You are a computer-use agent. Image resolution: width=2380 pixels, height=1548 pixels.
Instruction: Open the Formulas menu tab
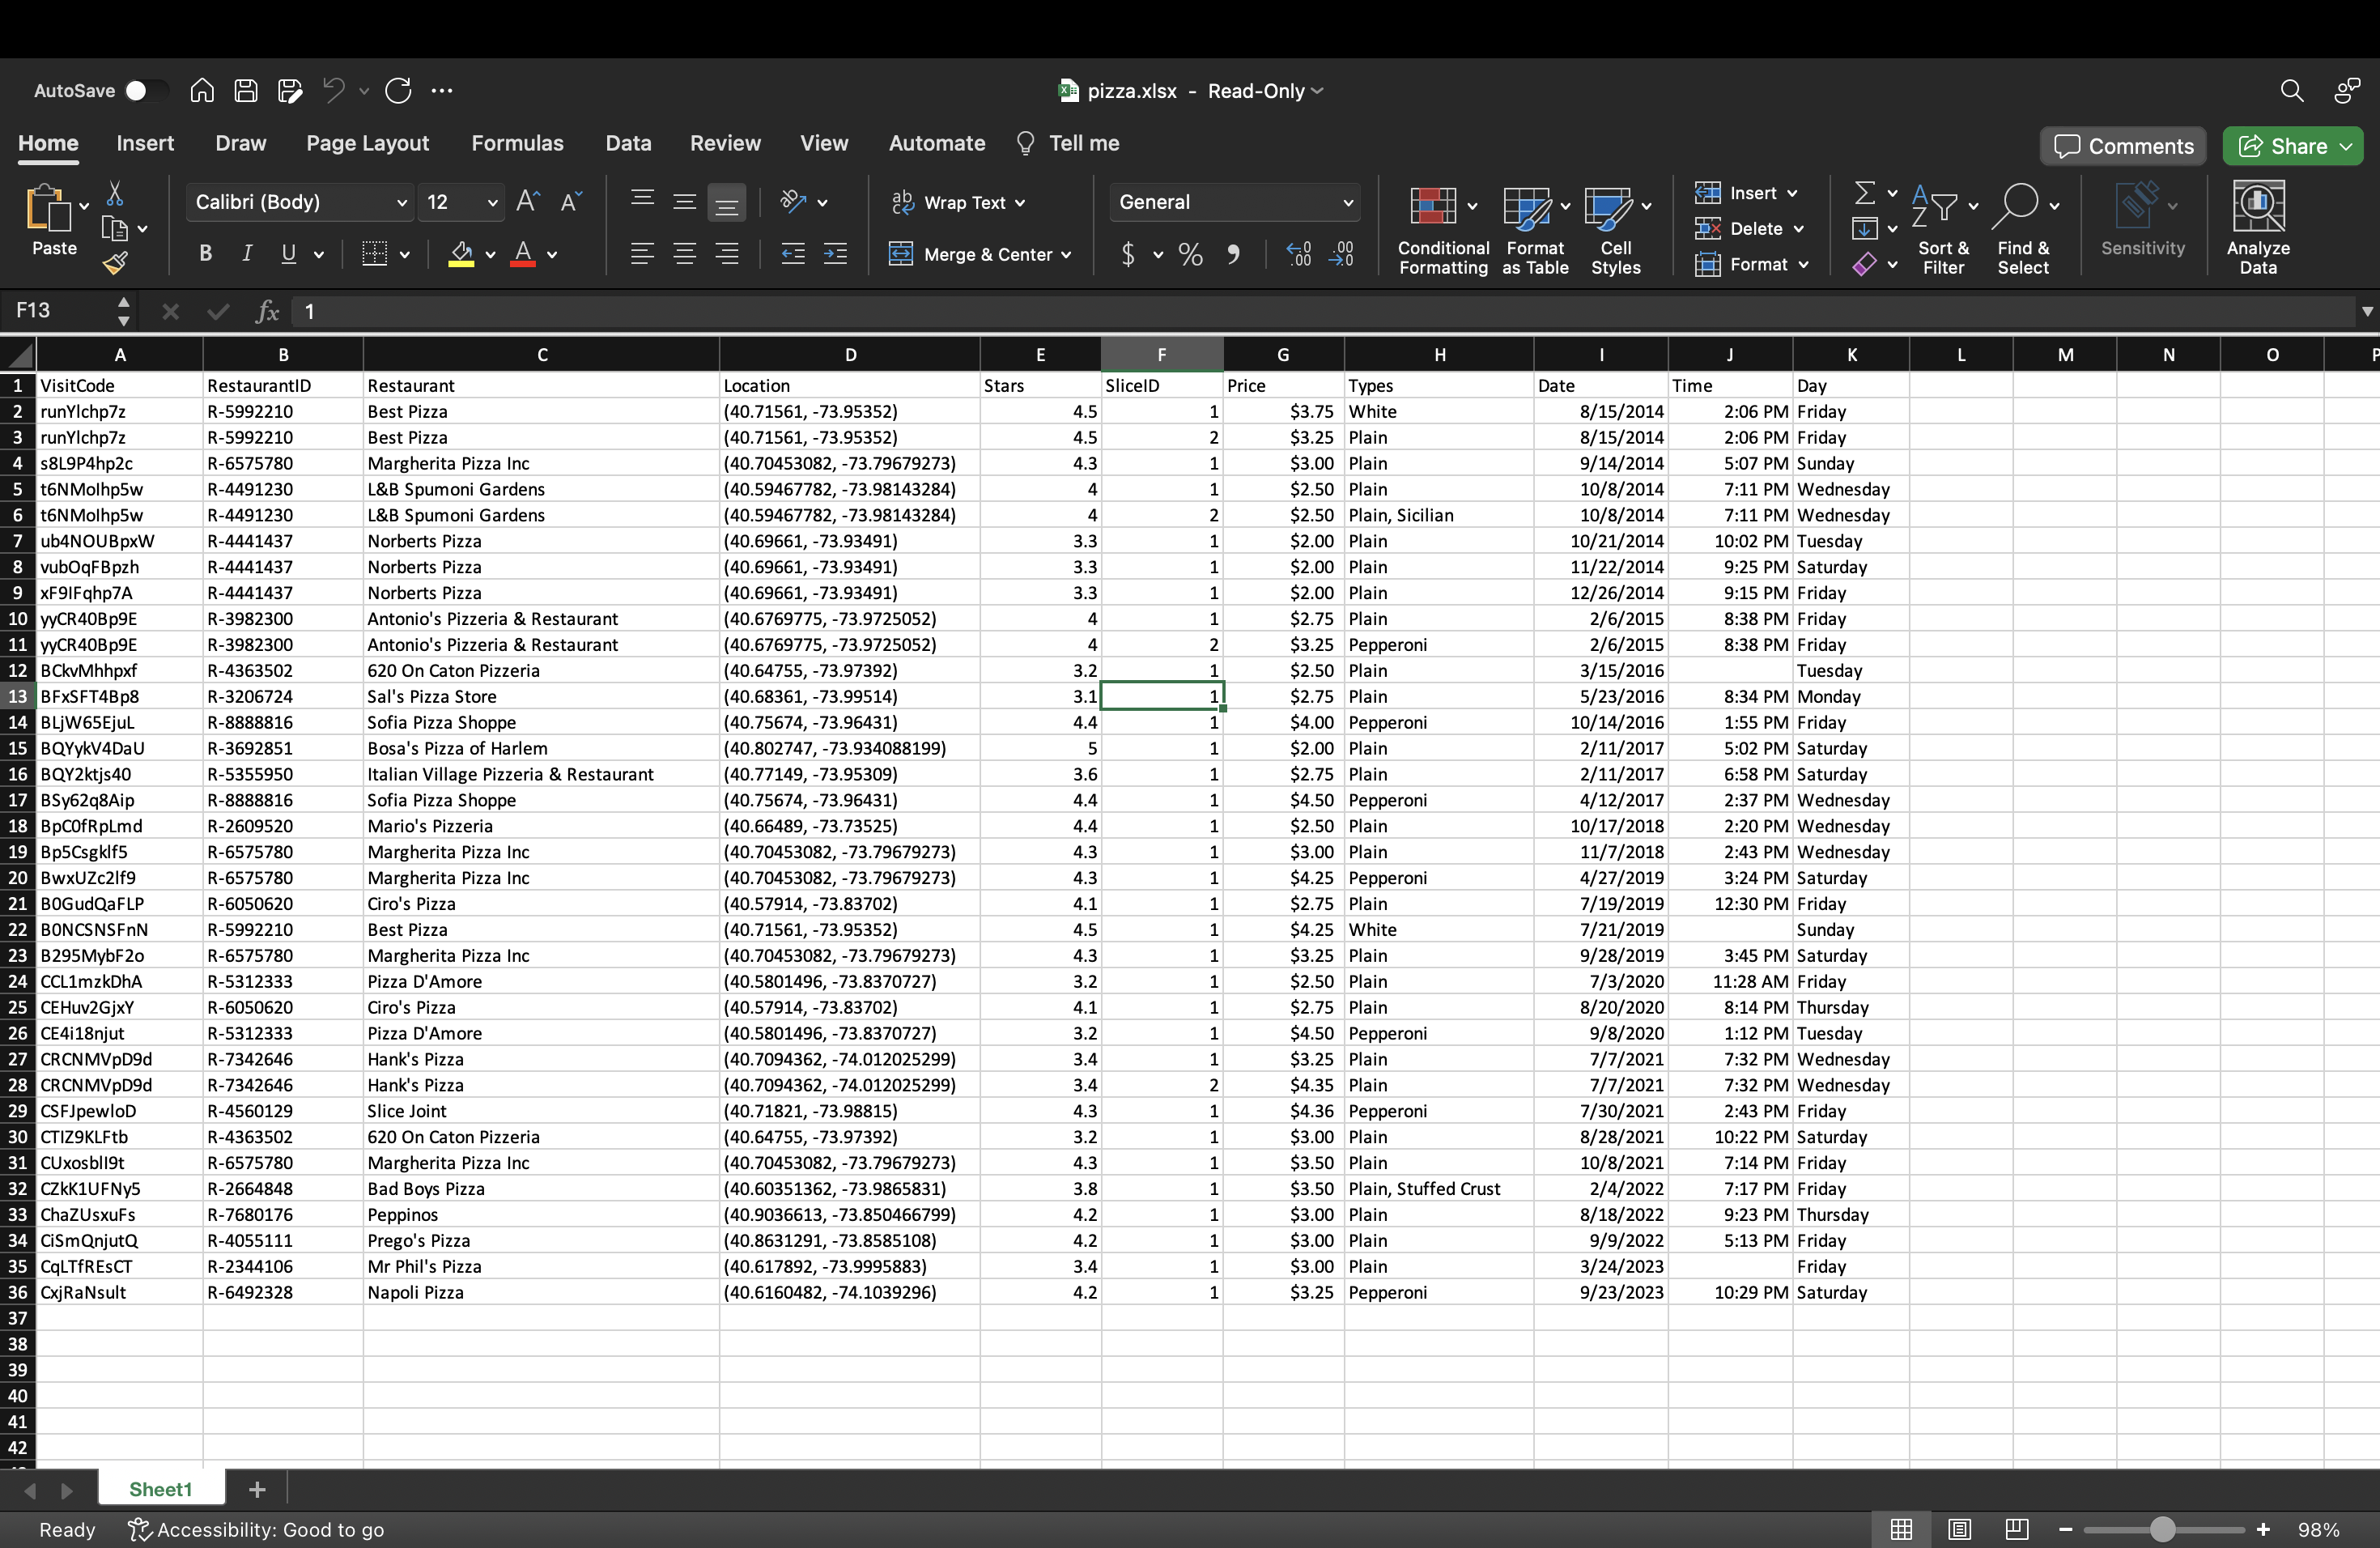click(517, 142)
